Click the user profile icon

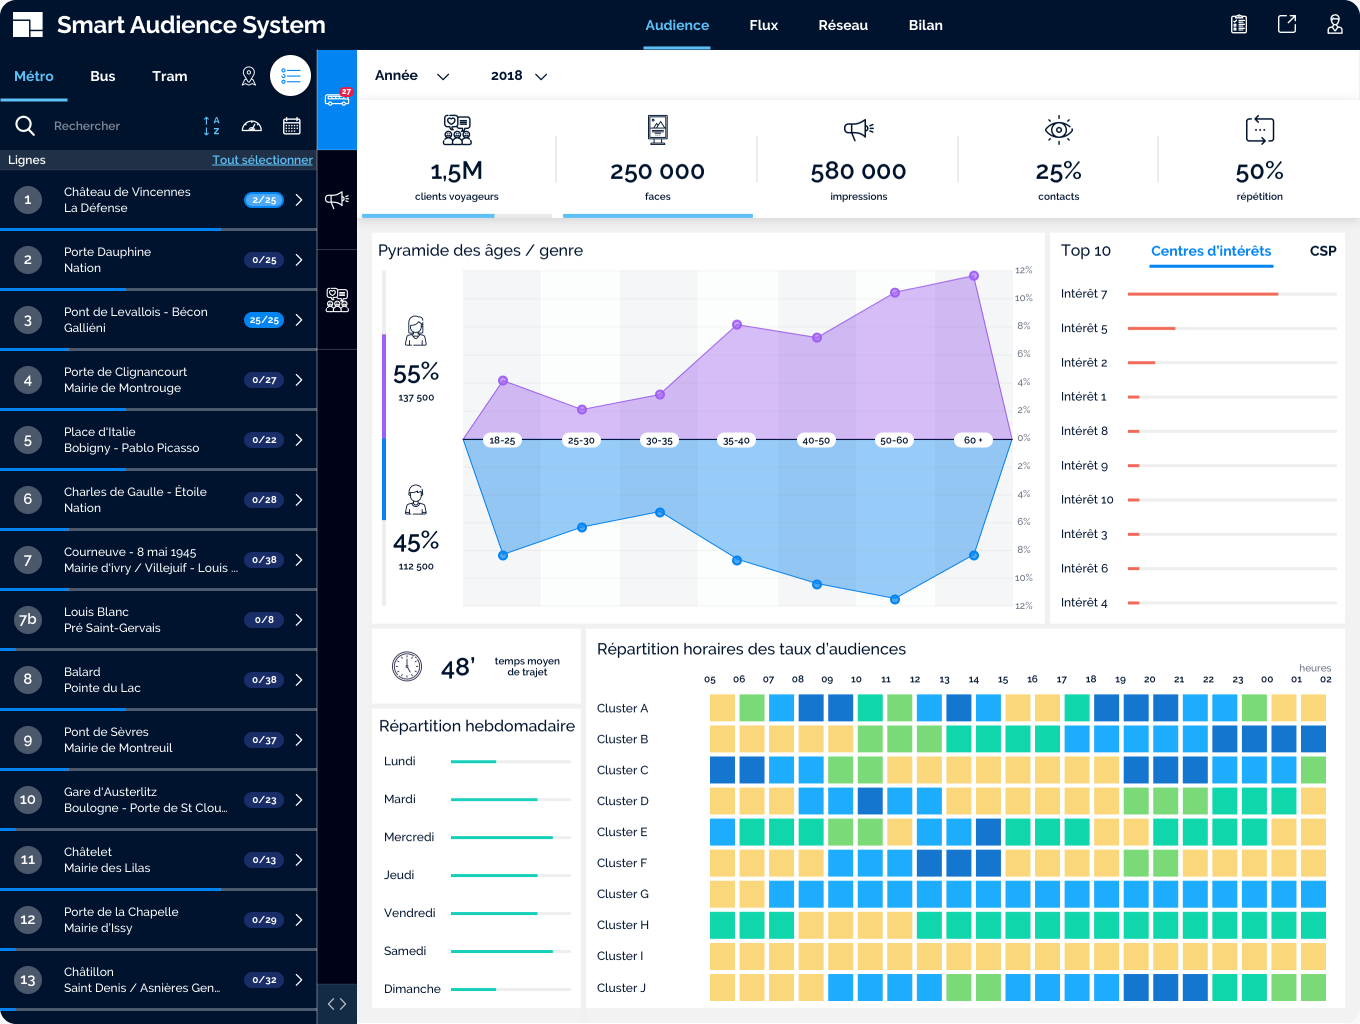[1334, 25]
